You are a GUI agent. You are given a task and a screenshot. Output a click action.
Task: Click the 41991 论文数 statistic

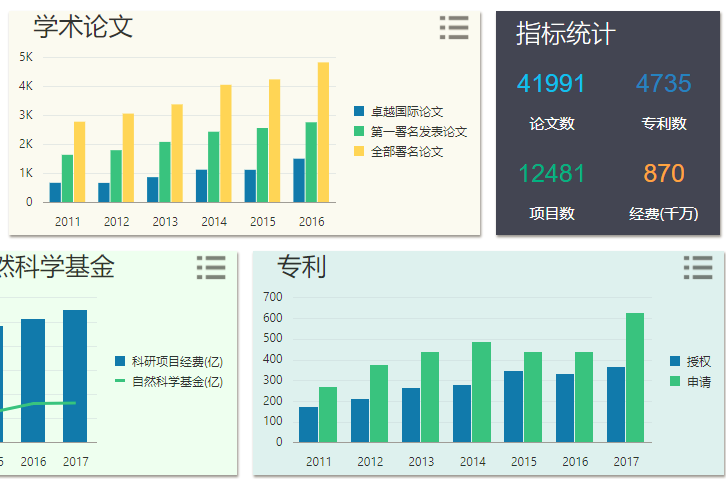click(551, 84)
